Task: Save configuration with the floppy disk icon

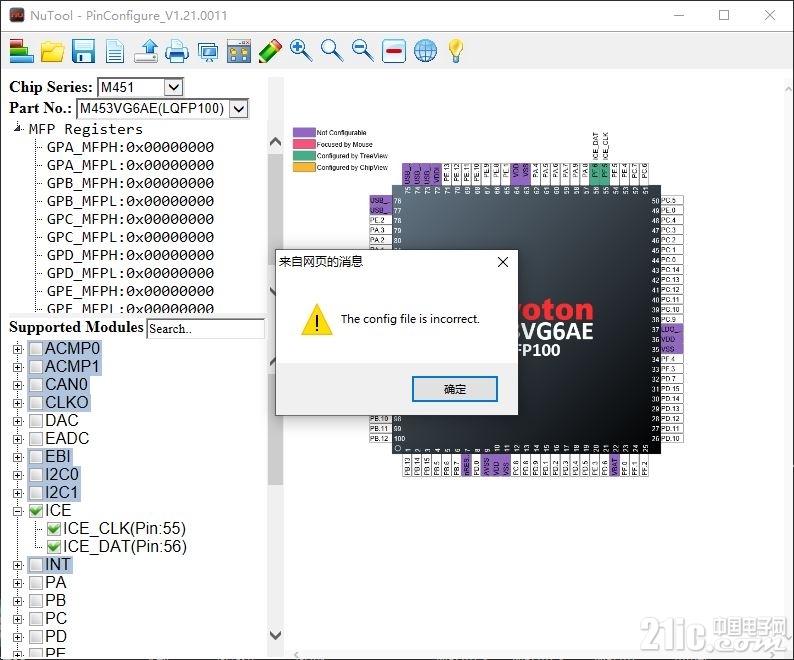Action: 84,51
